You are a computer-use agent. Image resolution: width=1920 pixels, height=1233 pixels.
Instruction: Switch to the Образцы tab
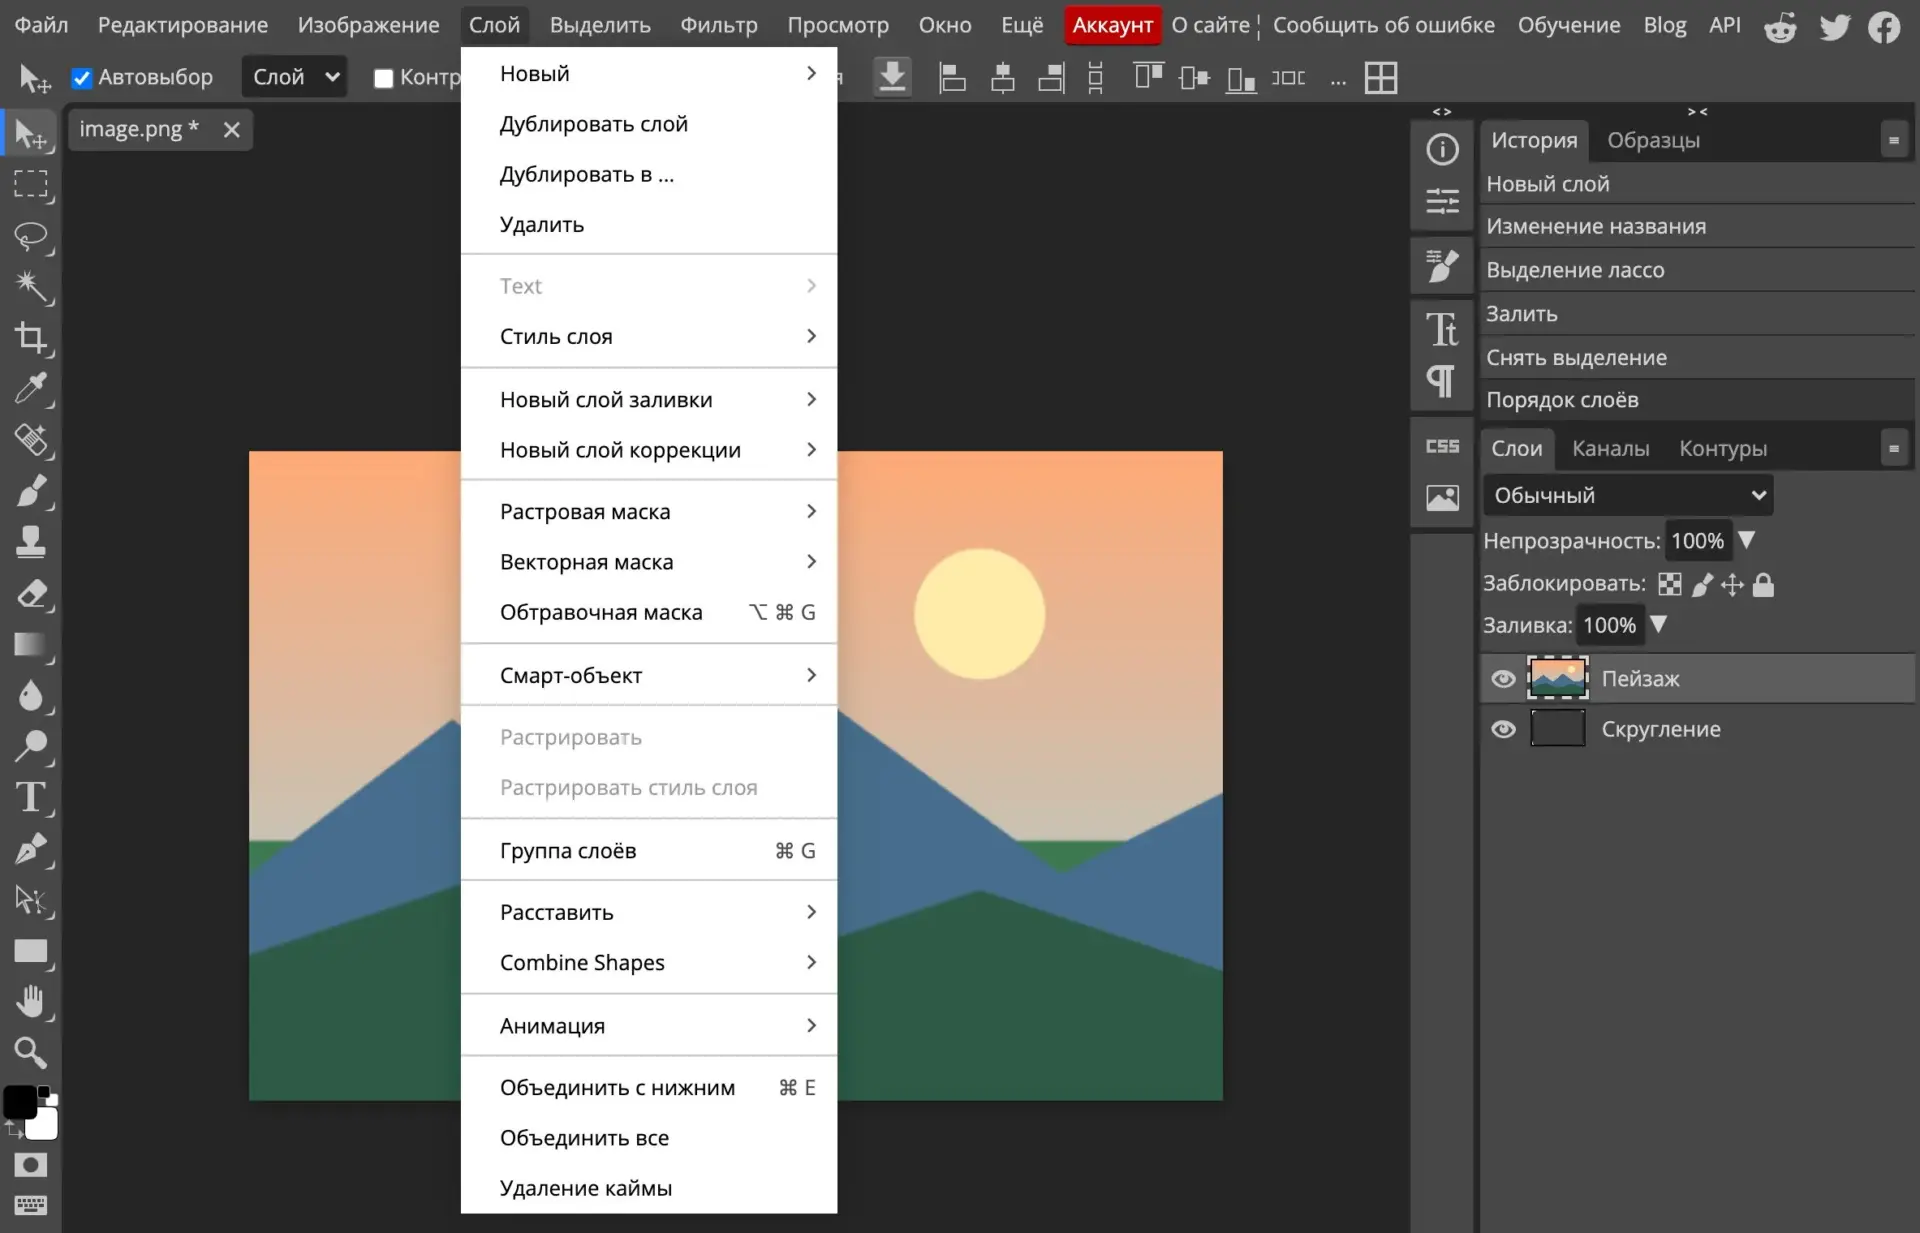coord(1653,140)
